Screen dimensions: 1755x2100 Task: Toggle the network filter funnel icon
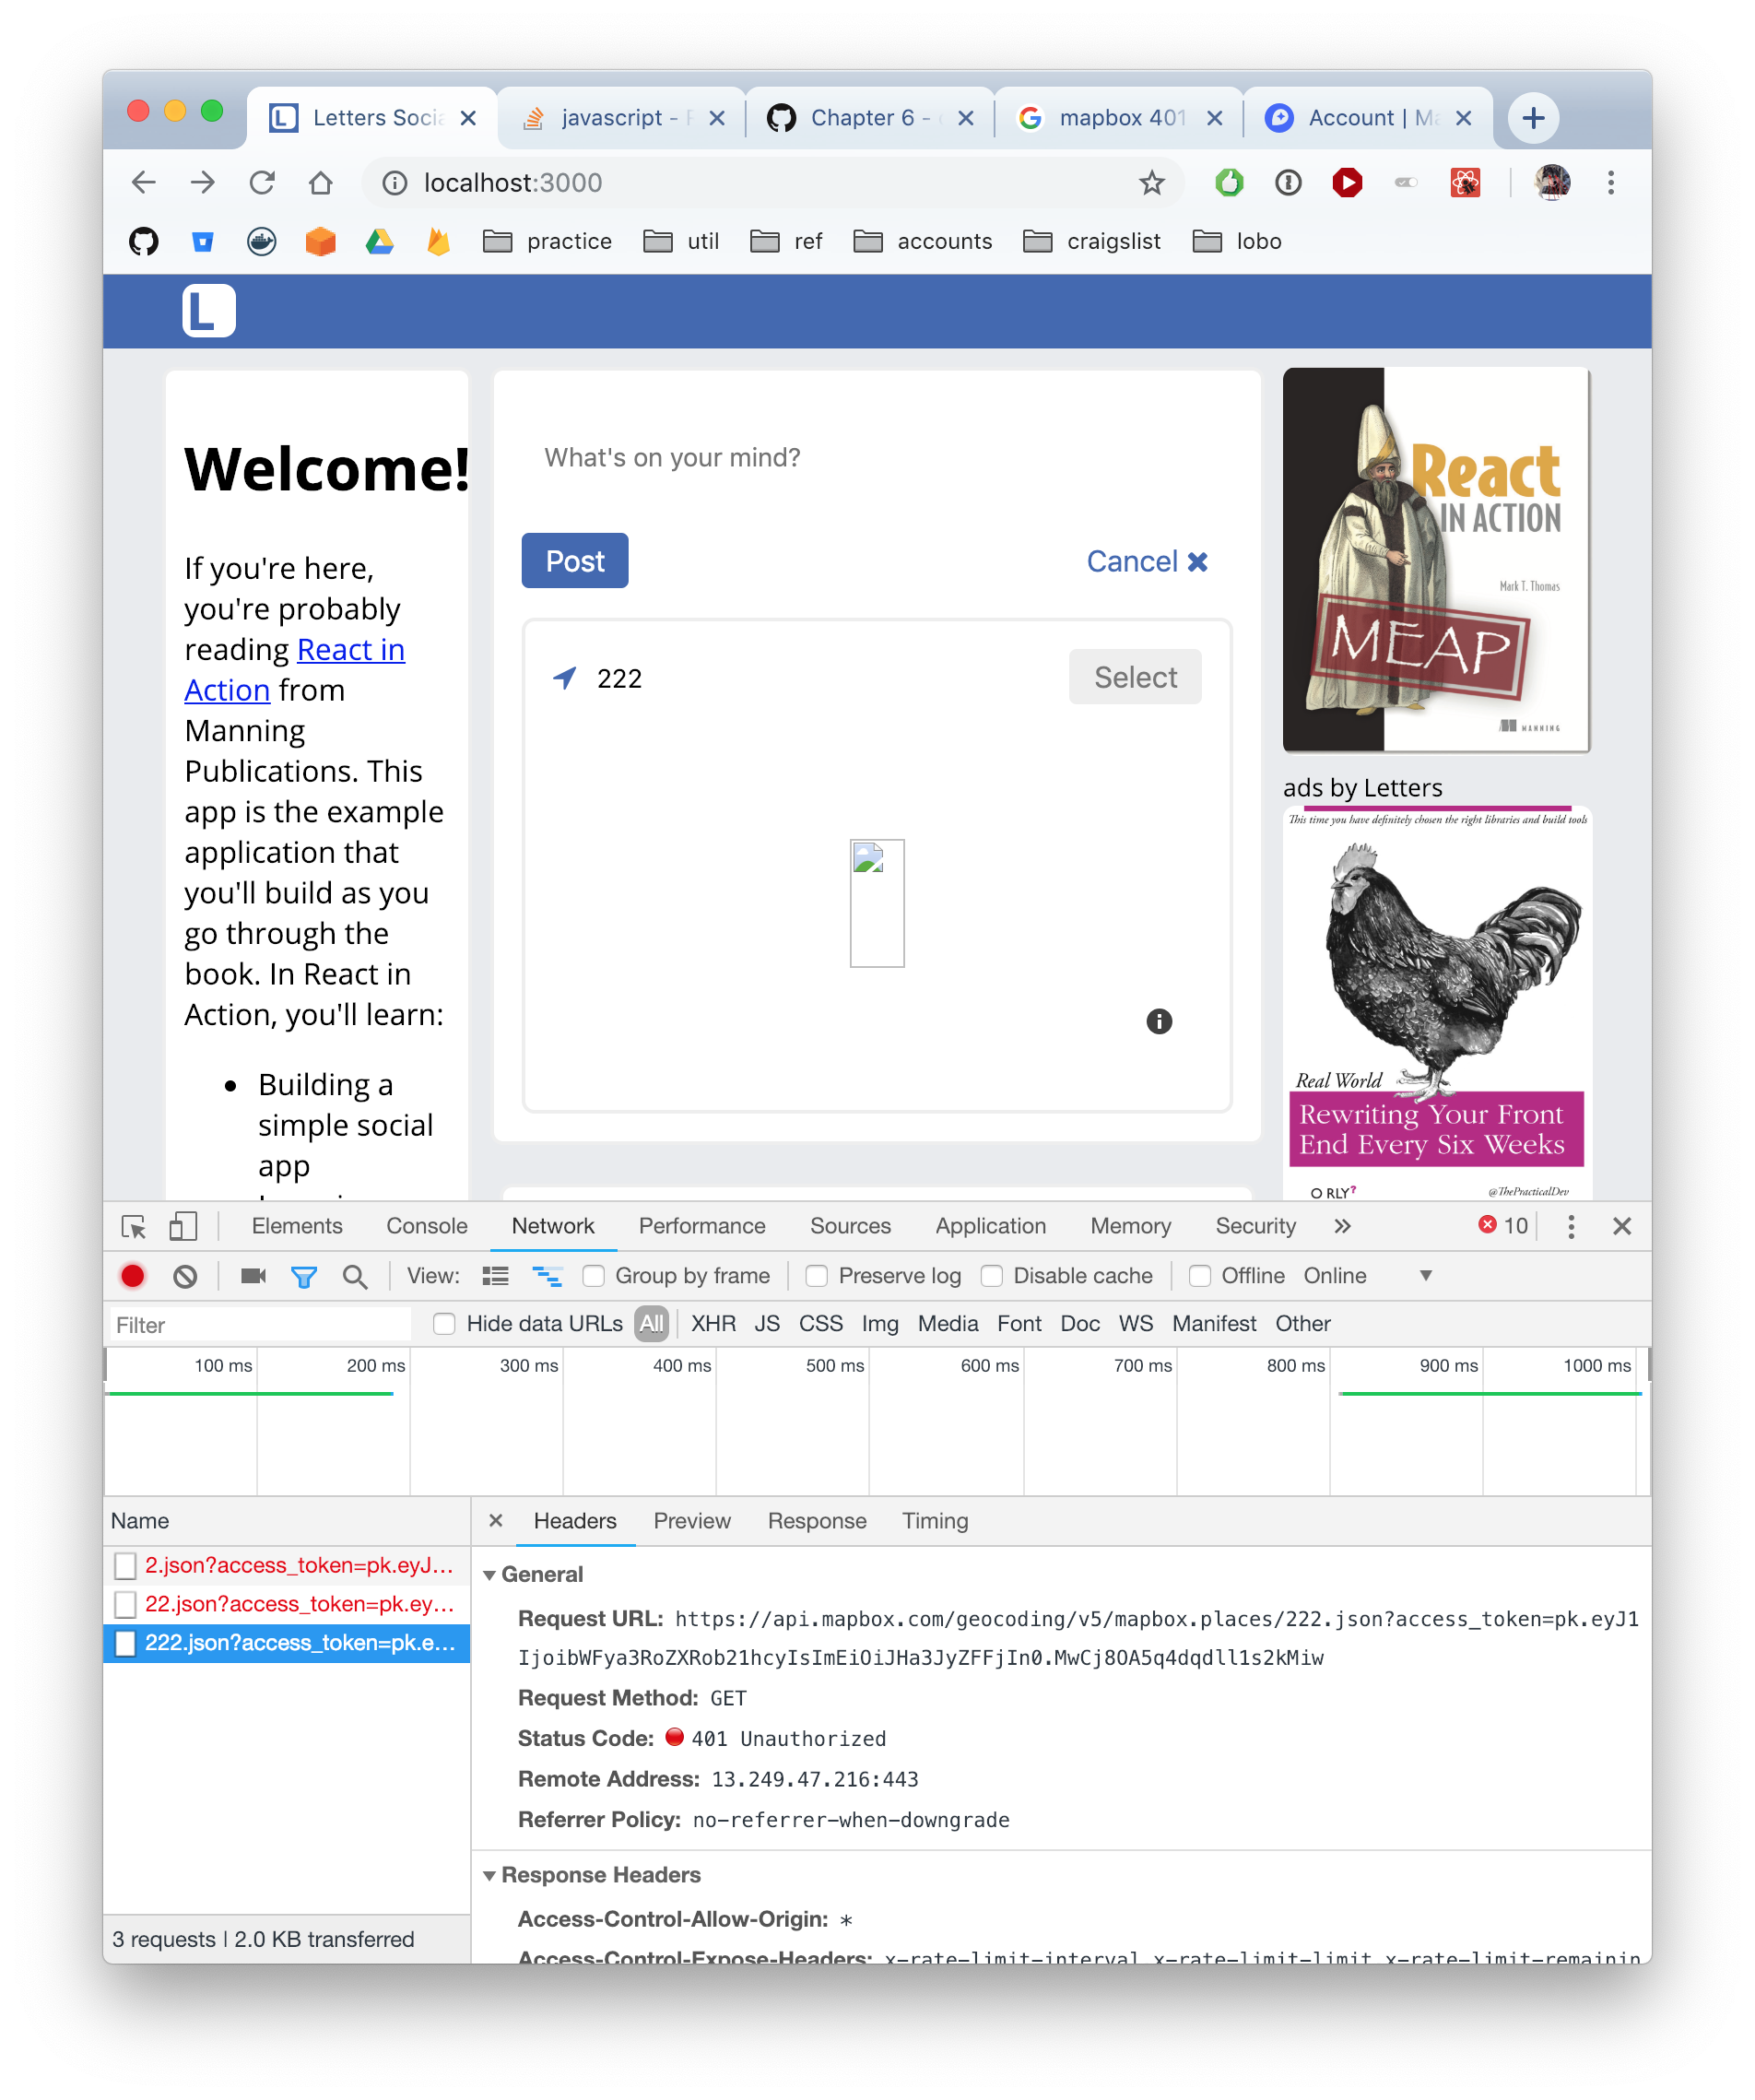coord(304,1277)
